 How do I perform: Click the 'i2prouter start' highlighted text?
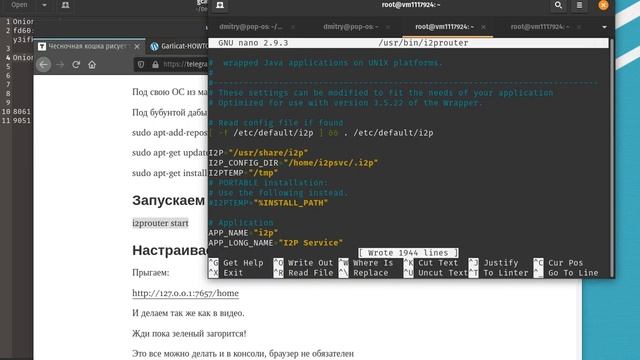[160, 223]
